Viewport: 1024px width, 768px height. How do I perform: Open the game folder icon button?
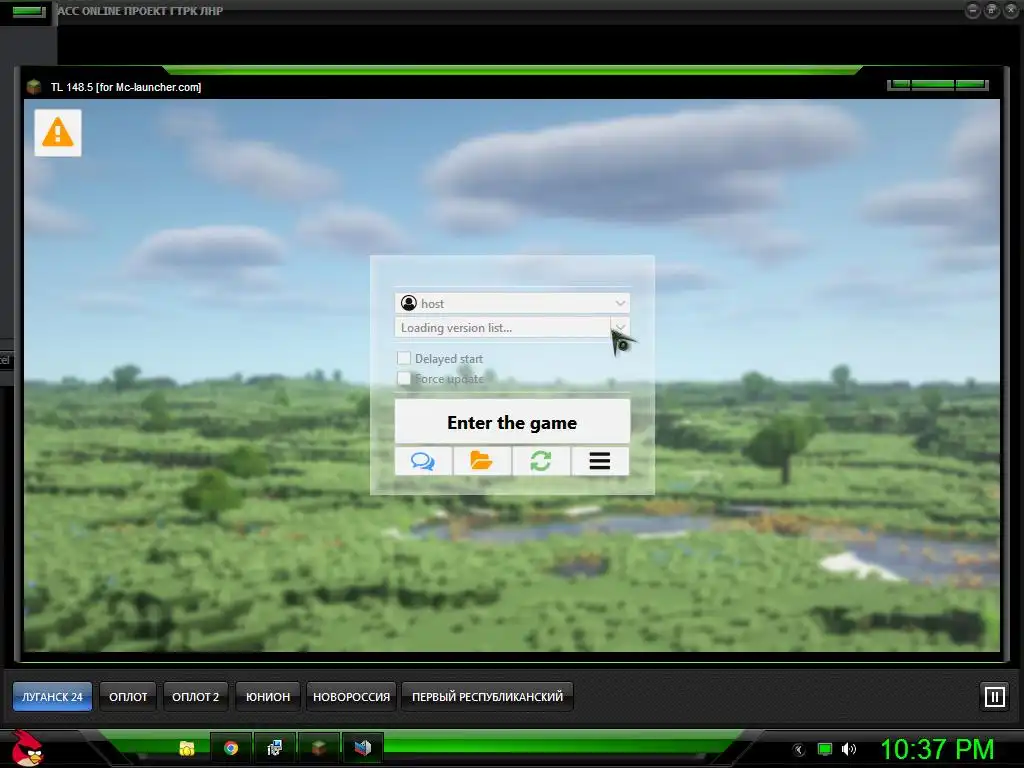(x=482, y=461)
